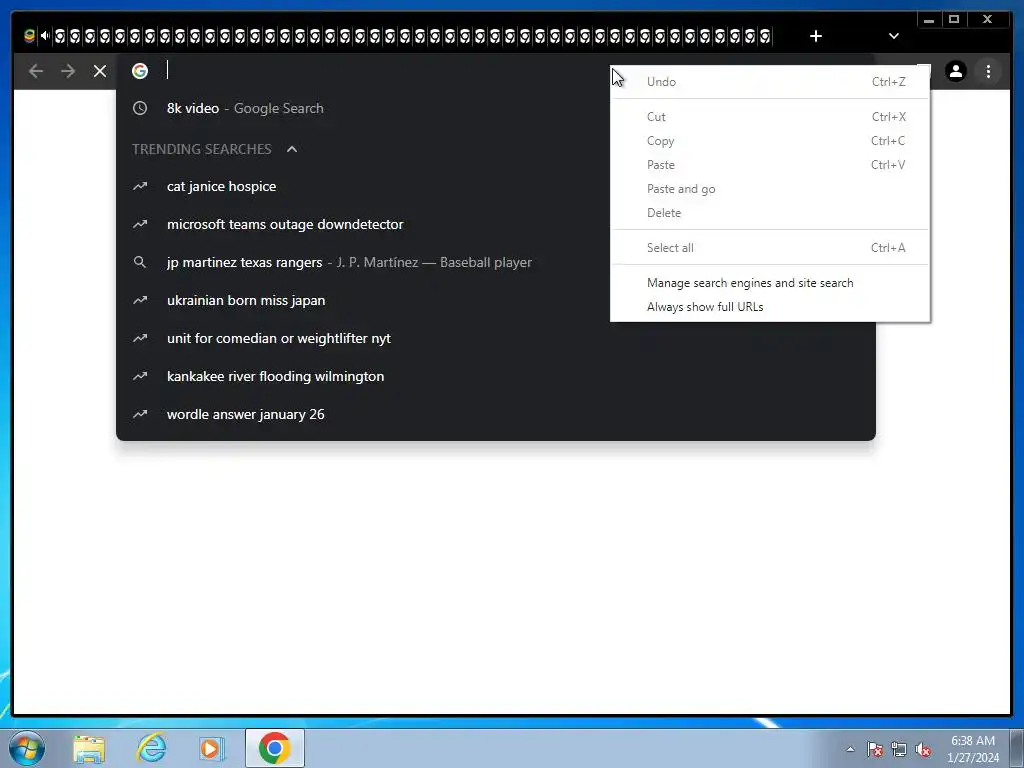Toggle 'Always show full URLs' option

[770, 307]
